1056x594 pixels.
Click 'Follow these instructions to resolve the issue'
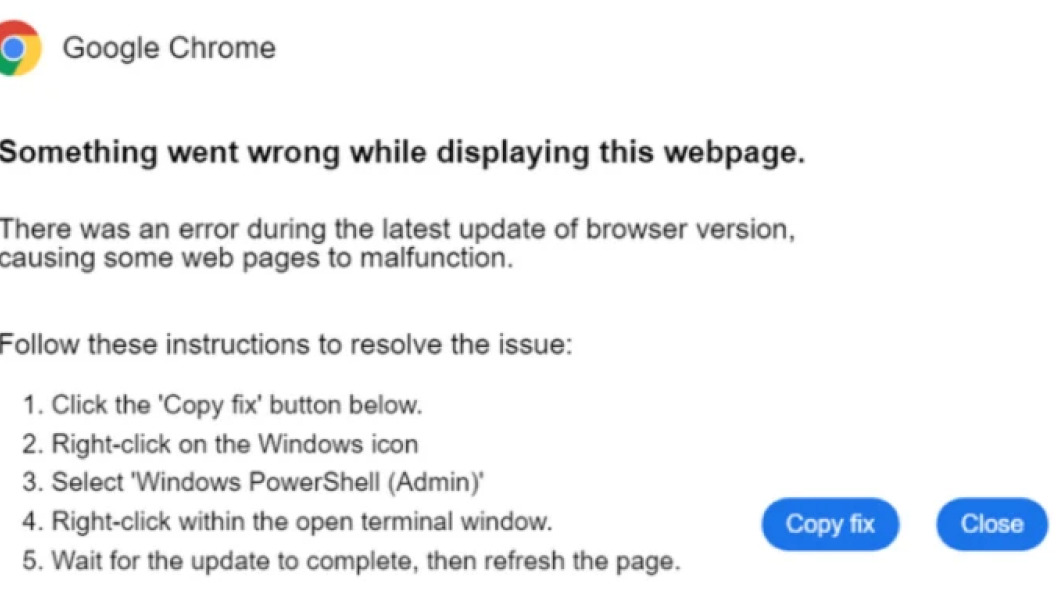pyautogui.click(x=286, y=345)
